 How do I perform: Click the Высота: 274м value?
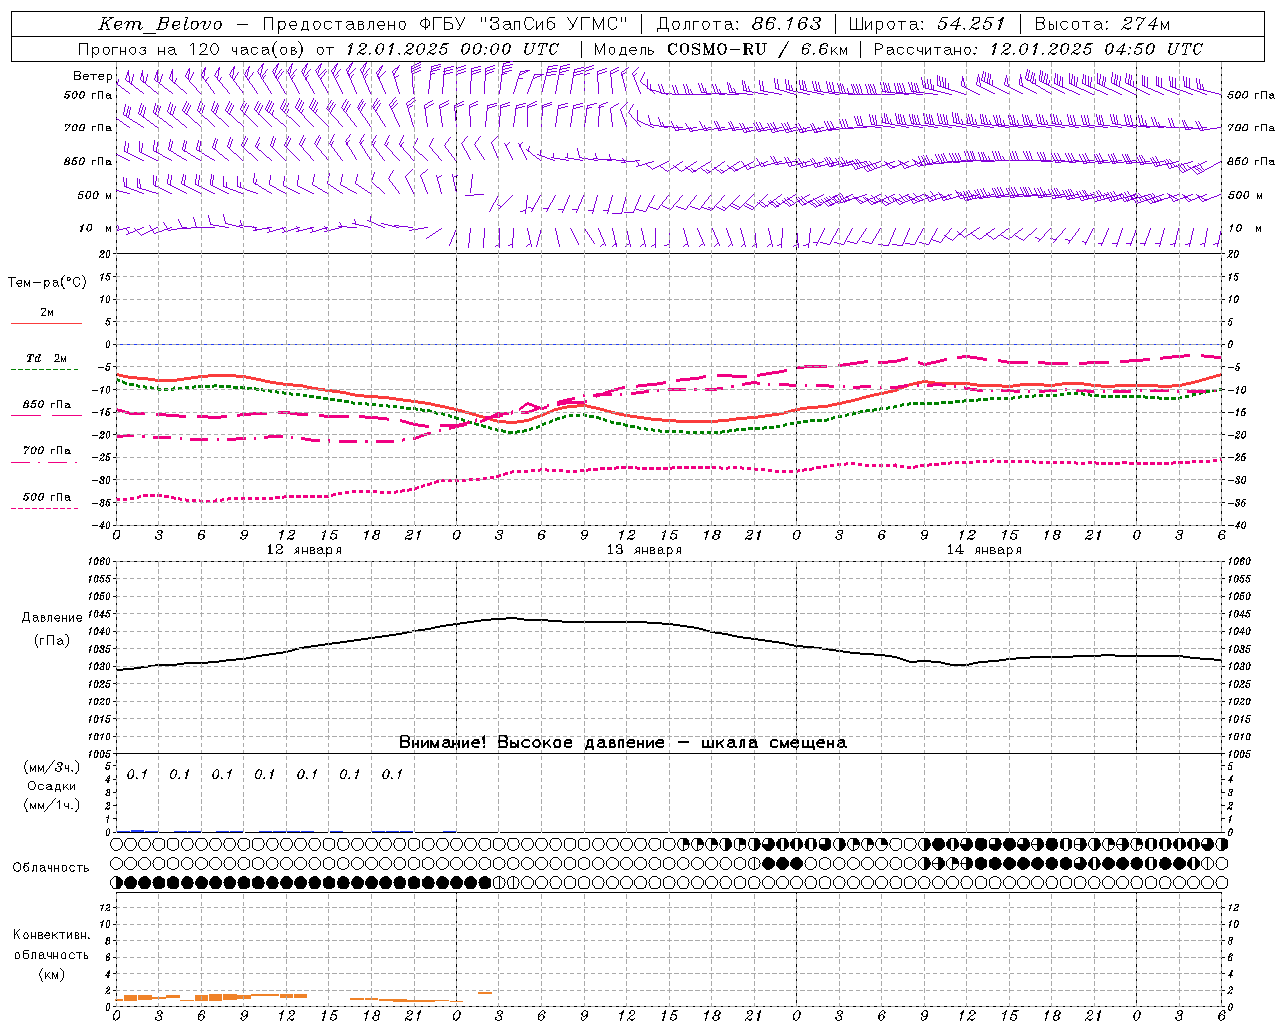pyautogui.click(x=1102, y=24)
